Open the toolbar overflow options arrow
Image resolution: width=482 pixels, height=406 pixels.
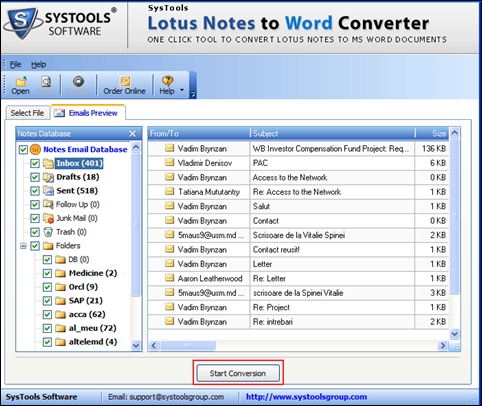click(x=193, y=95)
